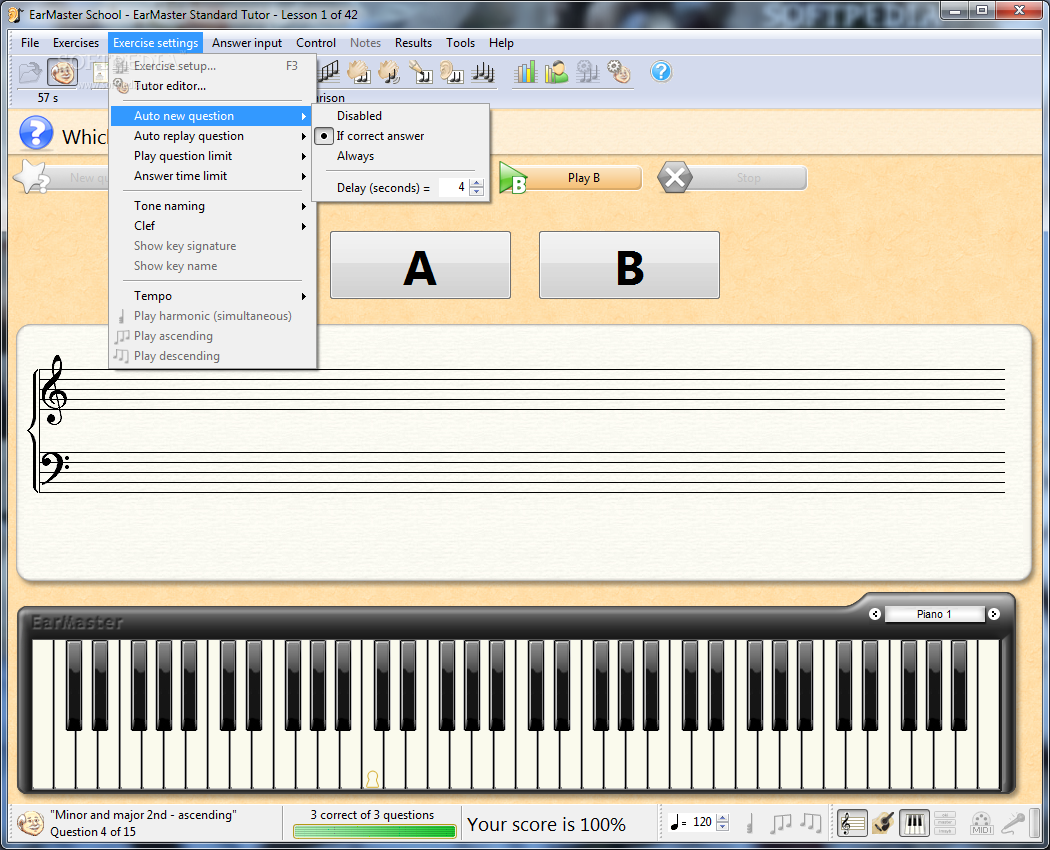
Task: Show the guitar fretboard view icon
Action: pos(883,823)
